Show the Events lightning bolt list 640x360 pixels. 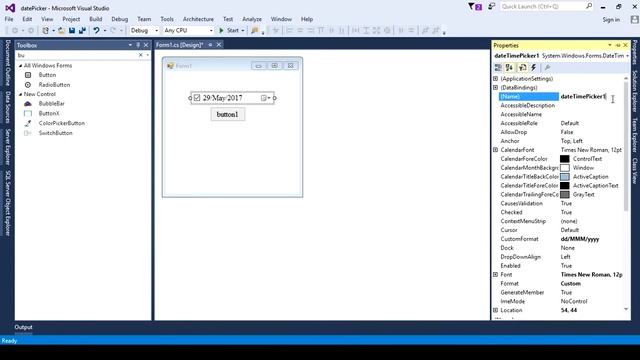533,68
